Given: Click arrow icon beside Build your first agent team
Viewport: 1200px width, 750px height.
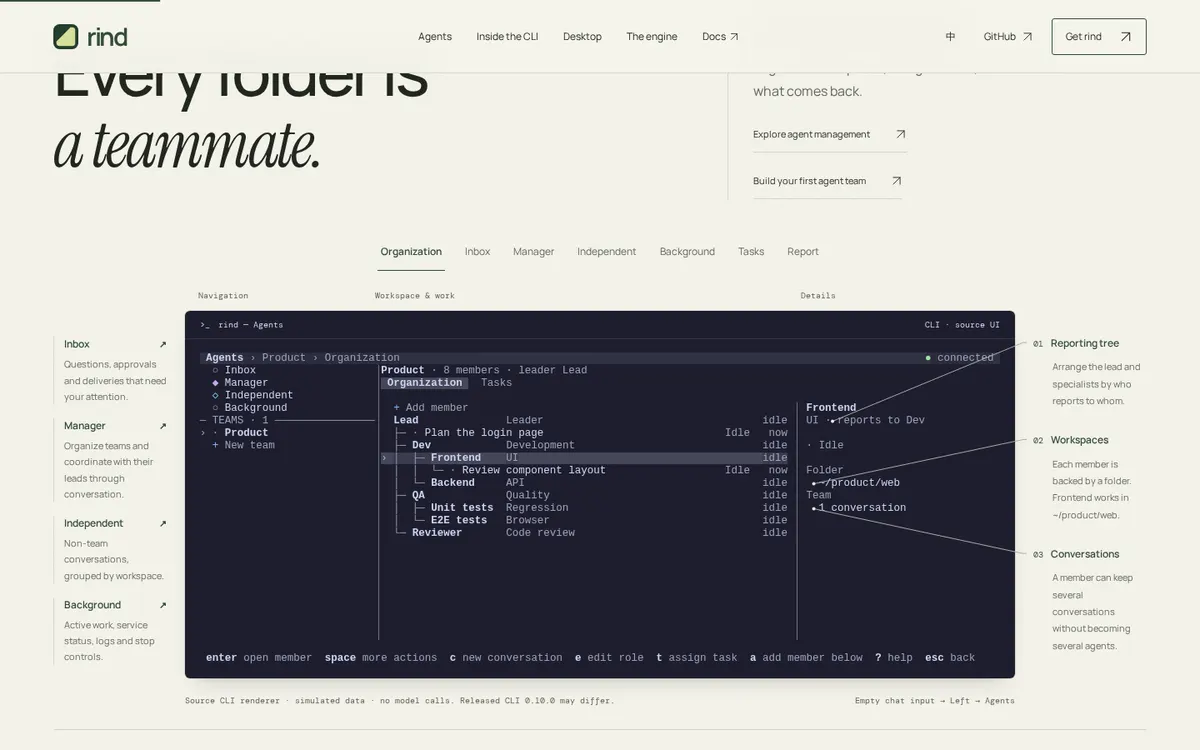Looking at the screenshot, I should point(896,181).
